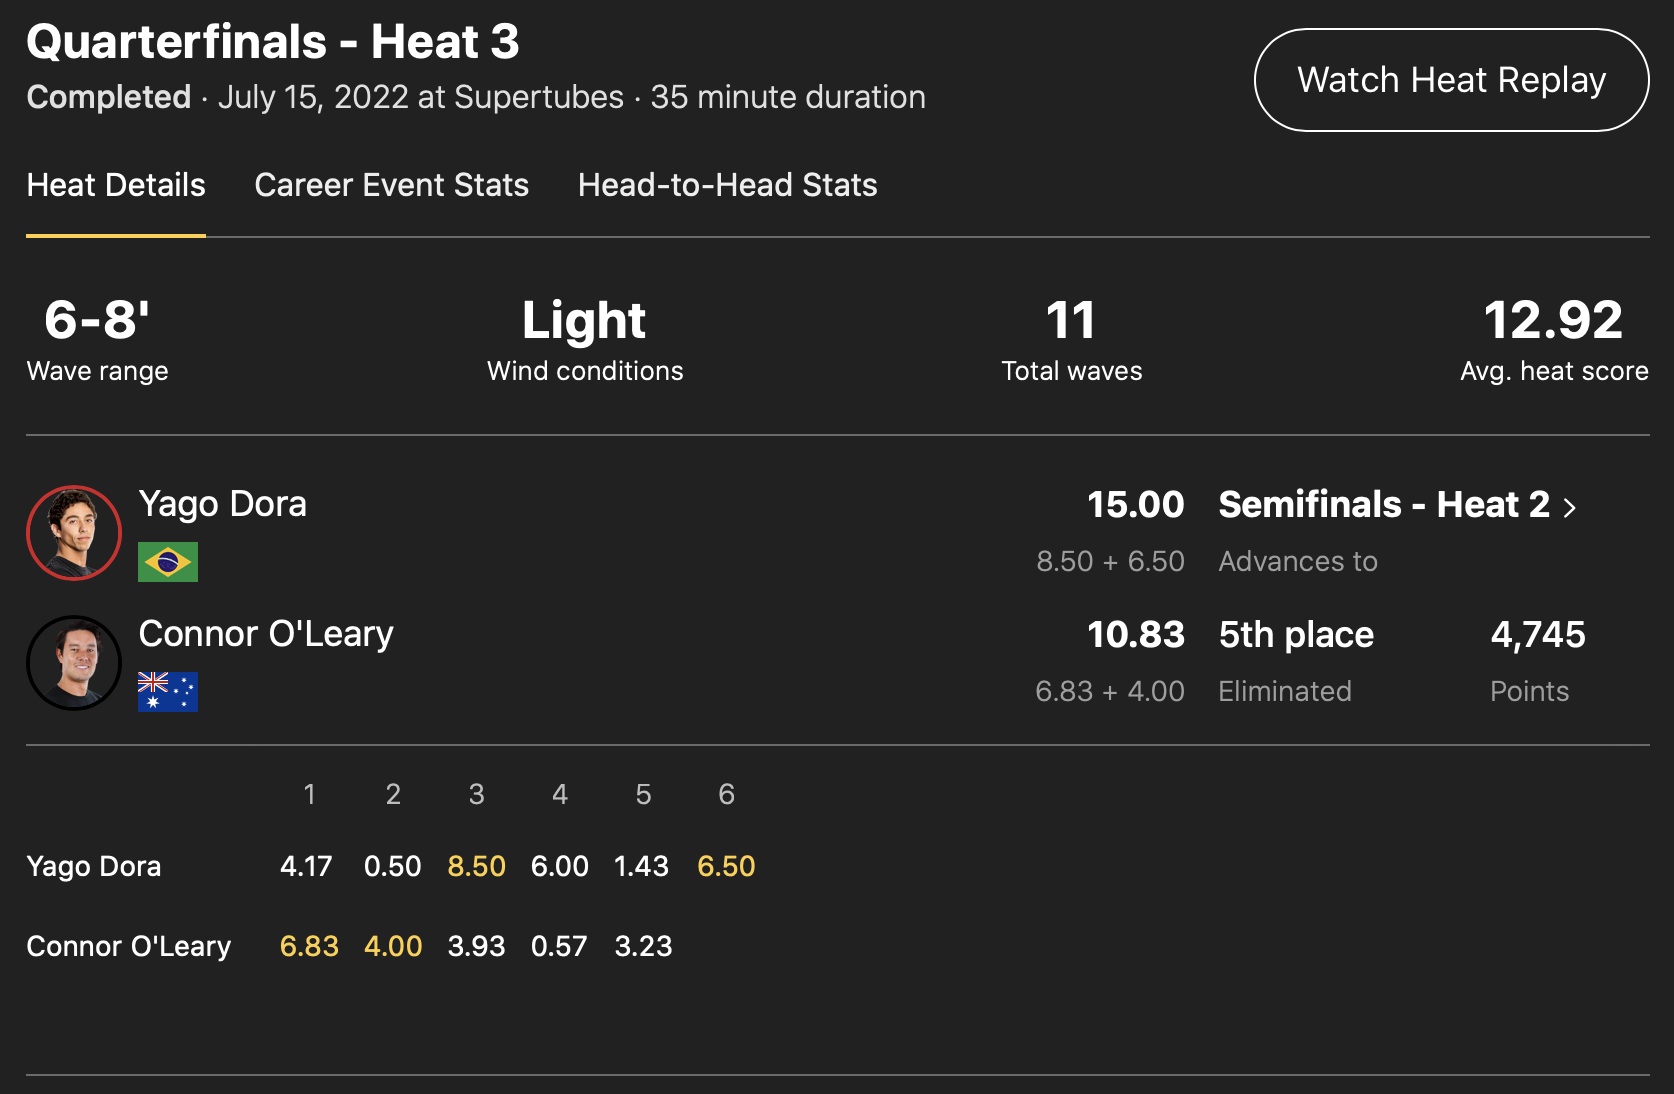
Task: Click the 4,745 Points value
Action: click(x=1537, y=635)
